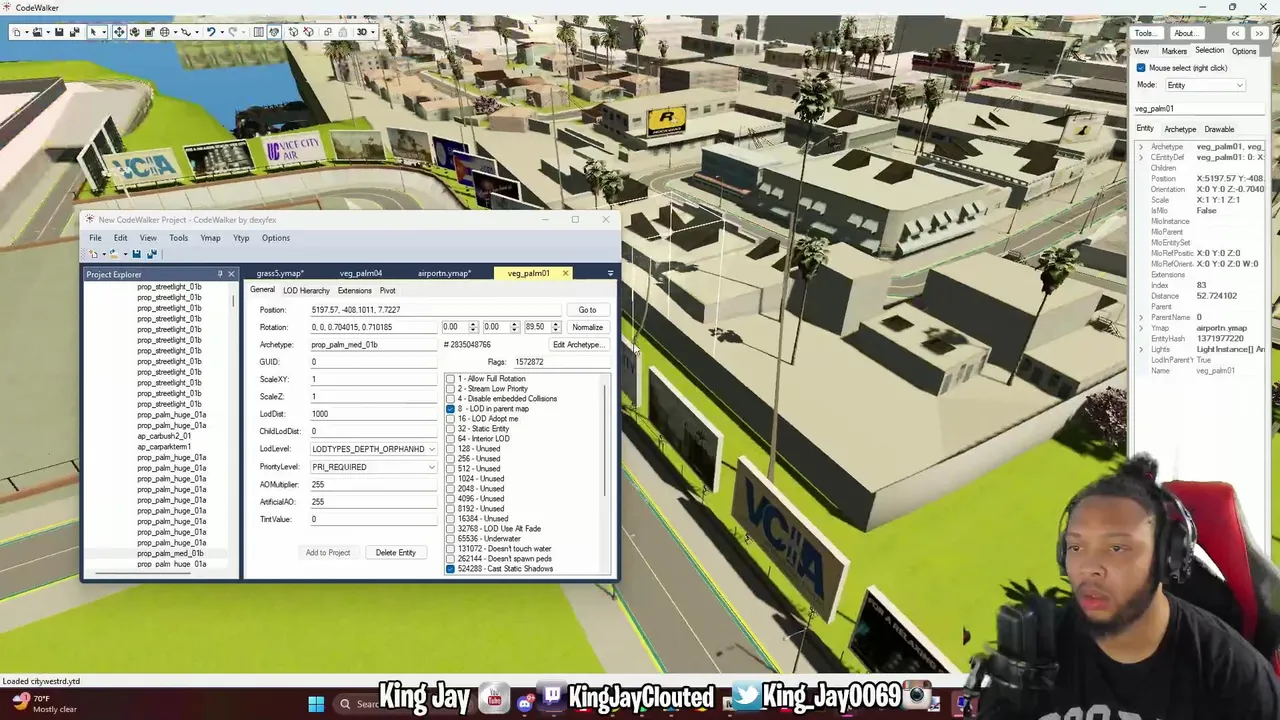Open the LodLevel dropdown
Viewport: 1280px width, 720px height.
(373, 449)
